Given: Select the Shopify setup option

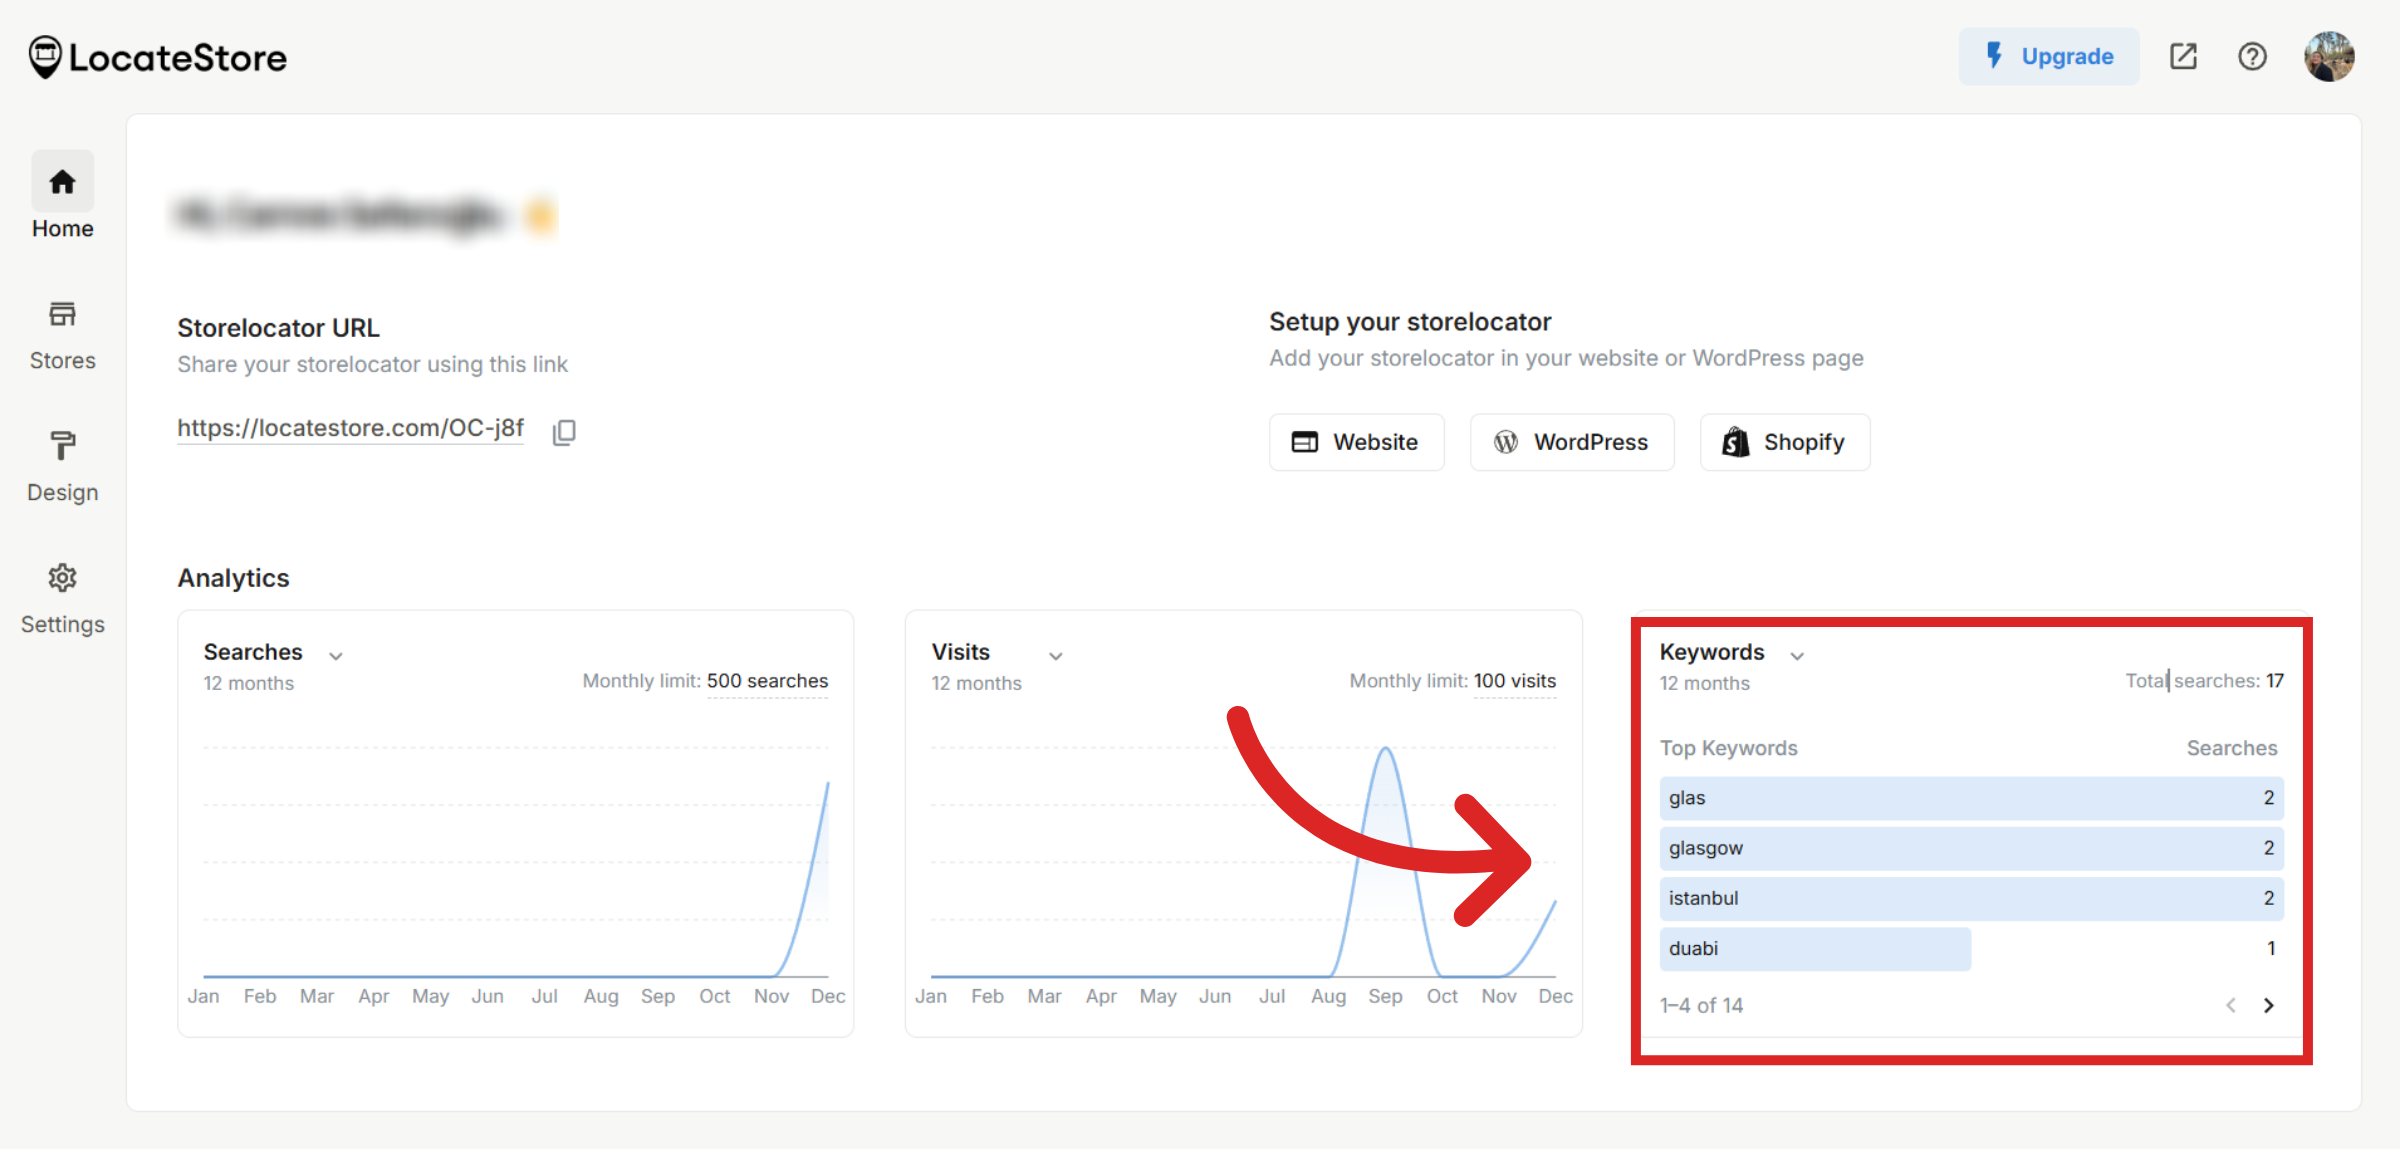Looking at the screenshot, I should [1784, 441].
